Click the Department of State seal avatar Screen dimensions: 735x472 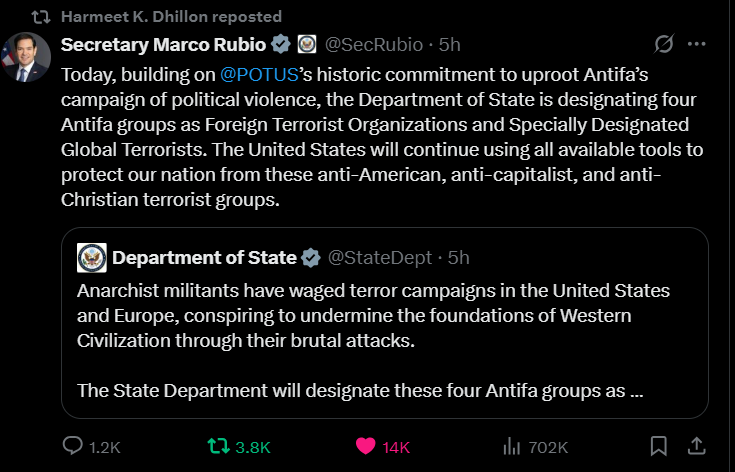tap(92, 258)
